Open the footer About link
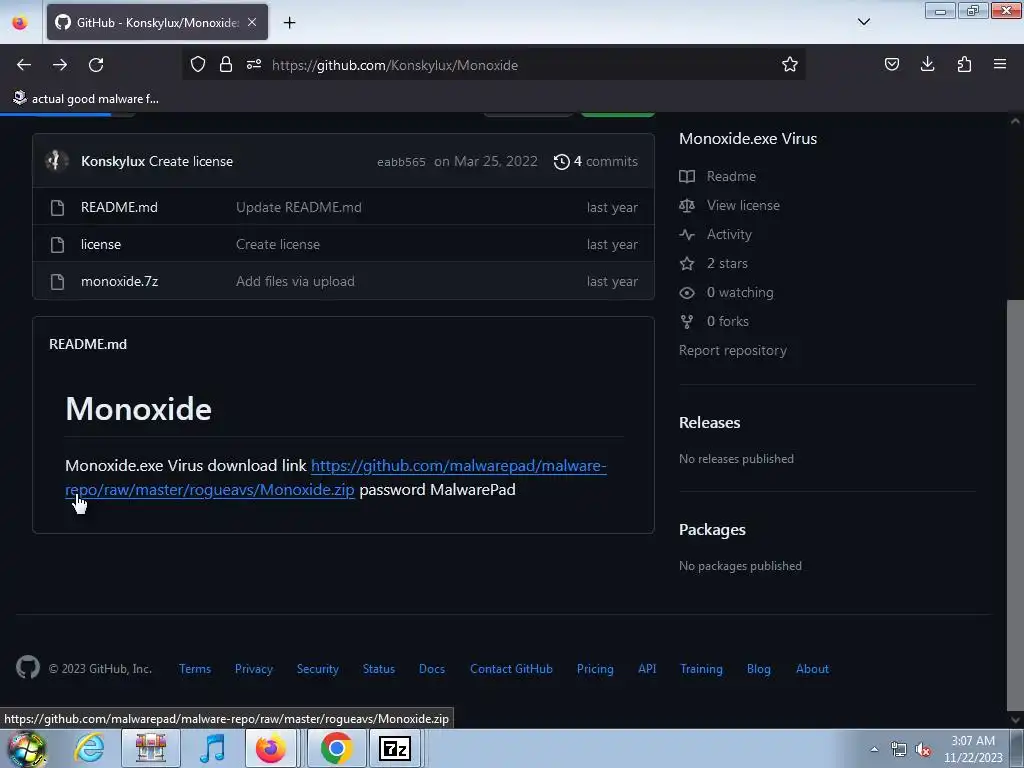Screen dimensions: 1024x768 click(812, 669)
